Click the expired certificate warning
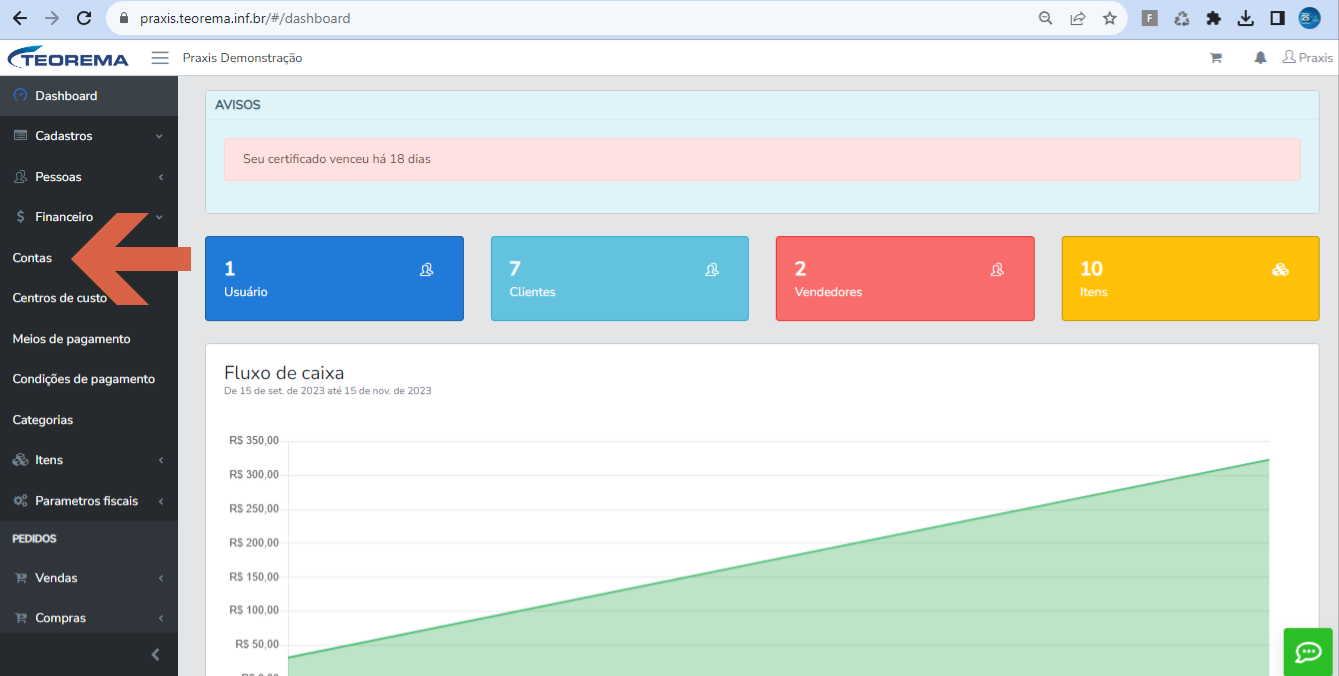 pyautogui.click(x=762, y=159)
